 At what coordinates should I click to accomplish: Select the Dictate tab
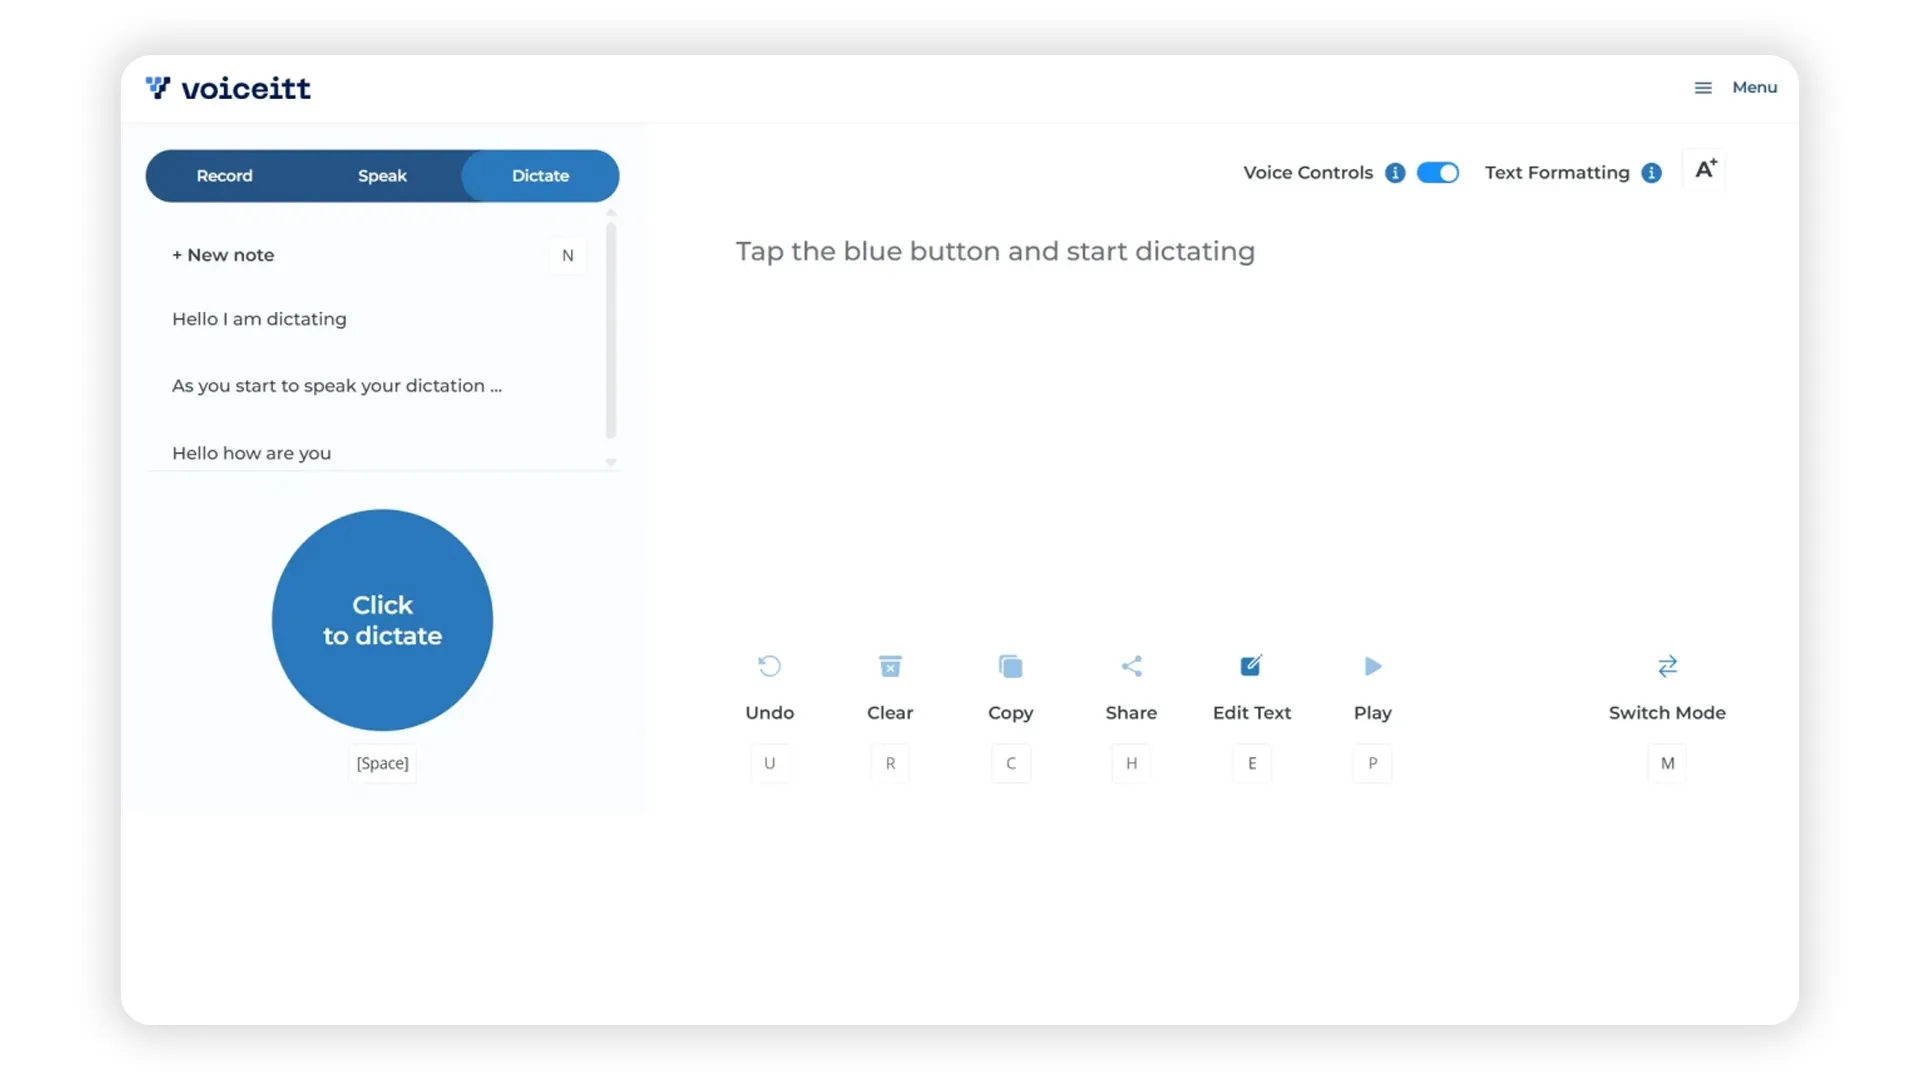(540, 176)
